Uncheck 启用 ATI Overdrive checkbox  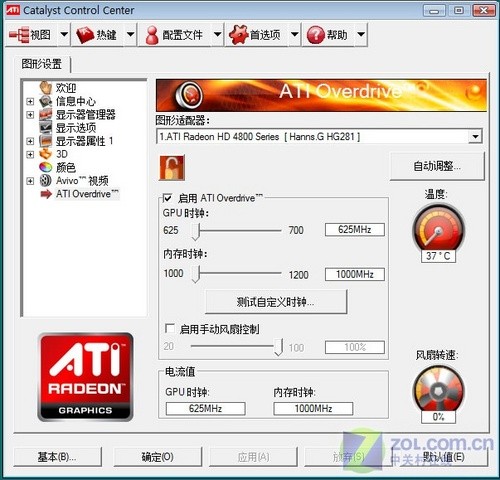point(167,198)
